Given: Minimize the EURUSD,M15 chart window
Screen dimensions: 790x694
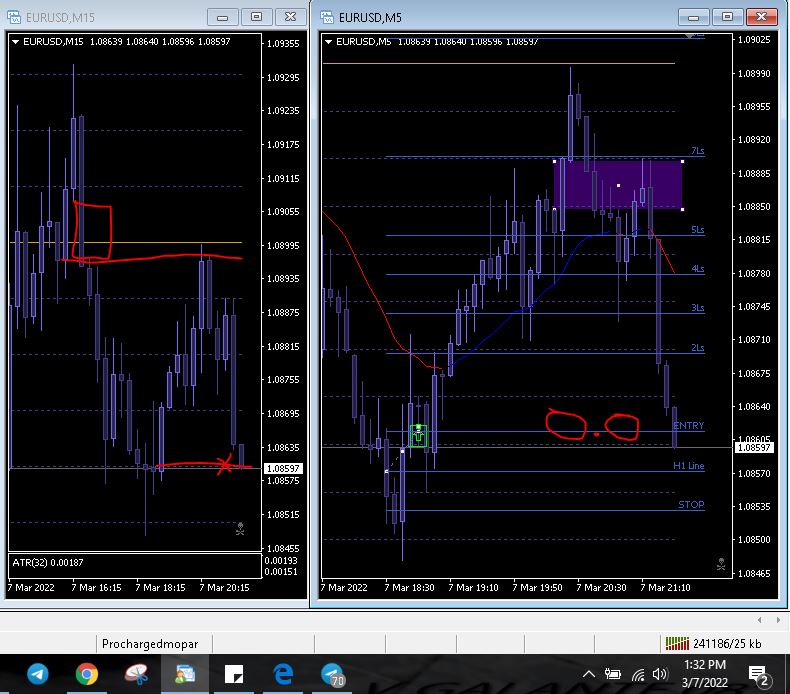Looking at the screenshot, I should [222, 17].
